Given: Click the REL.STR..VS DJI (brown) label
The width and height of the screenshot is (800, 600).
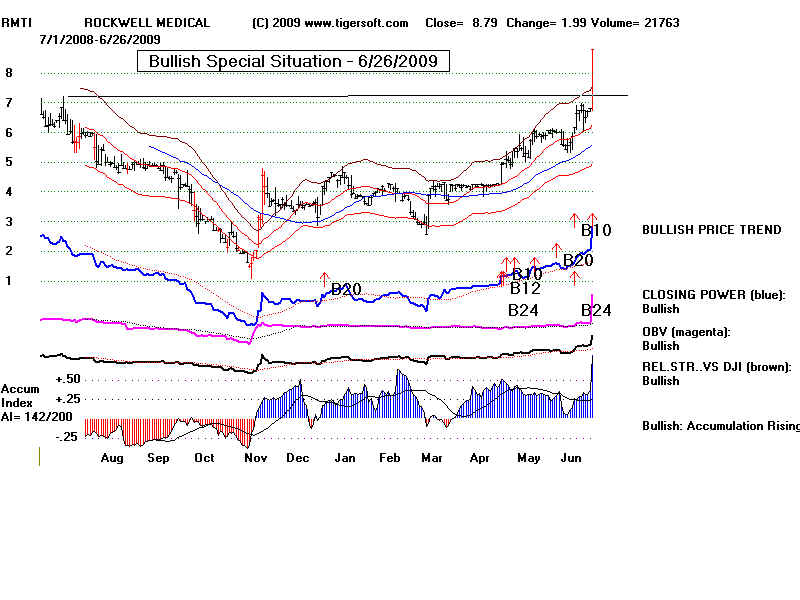Looking at the screenshot, I should coord(716,367).
